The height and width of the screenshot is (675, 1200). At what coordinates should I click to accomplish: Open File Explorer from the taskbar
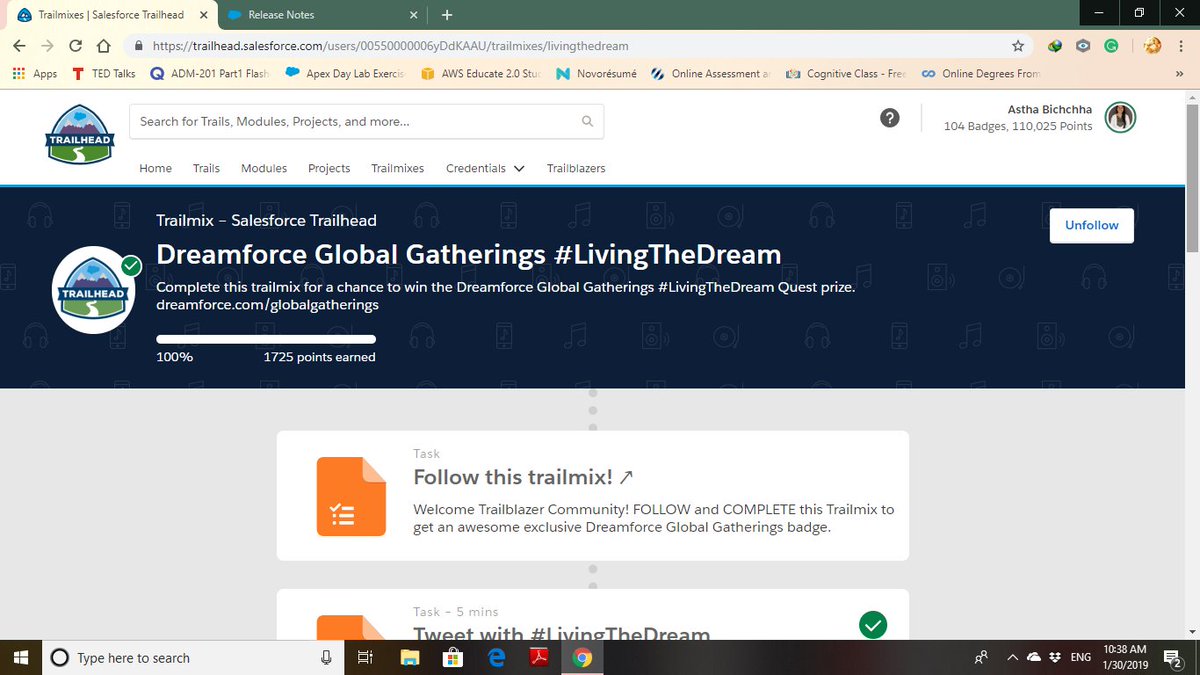tap(410, 658)
